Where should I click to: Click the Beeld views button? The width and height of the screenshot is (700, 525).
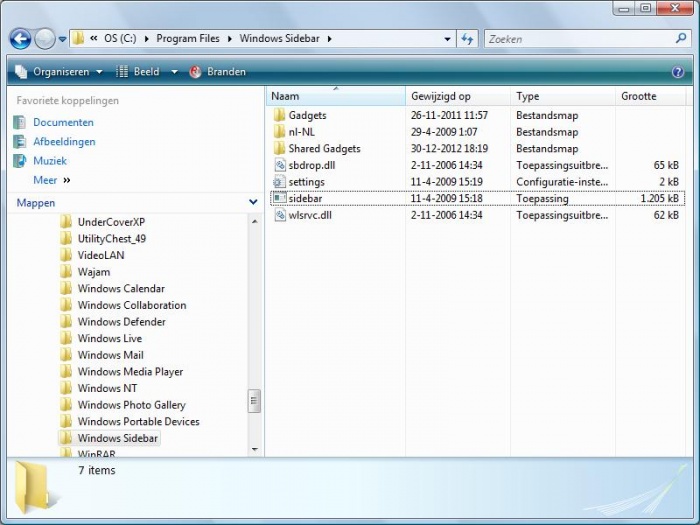(x=137, y=72)
